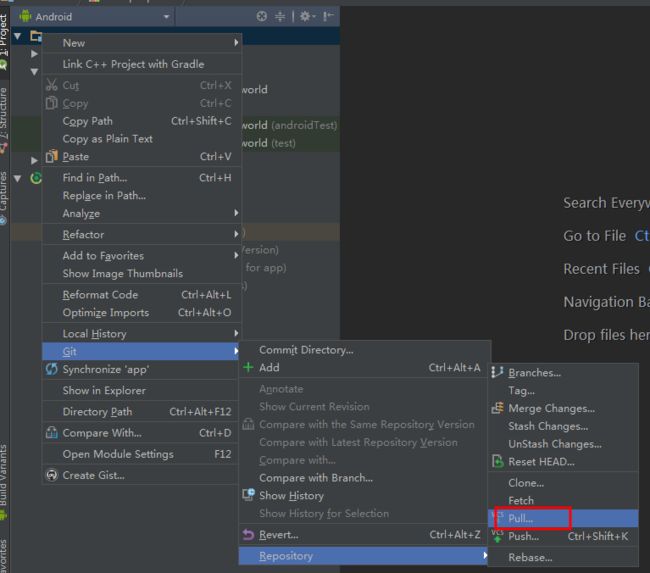
Task: Click the Gradle Scripts sync icon
Action: coord(36,178)
